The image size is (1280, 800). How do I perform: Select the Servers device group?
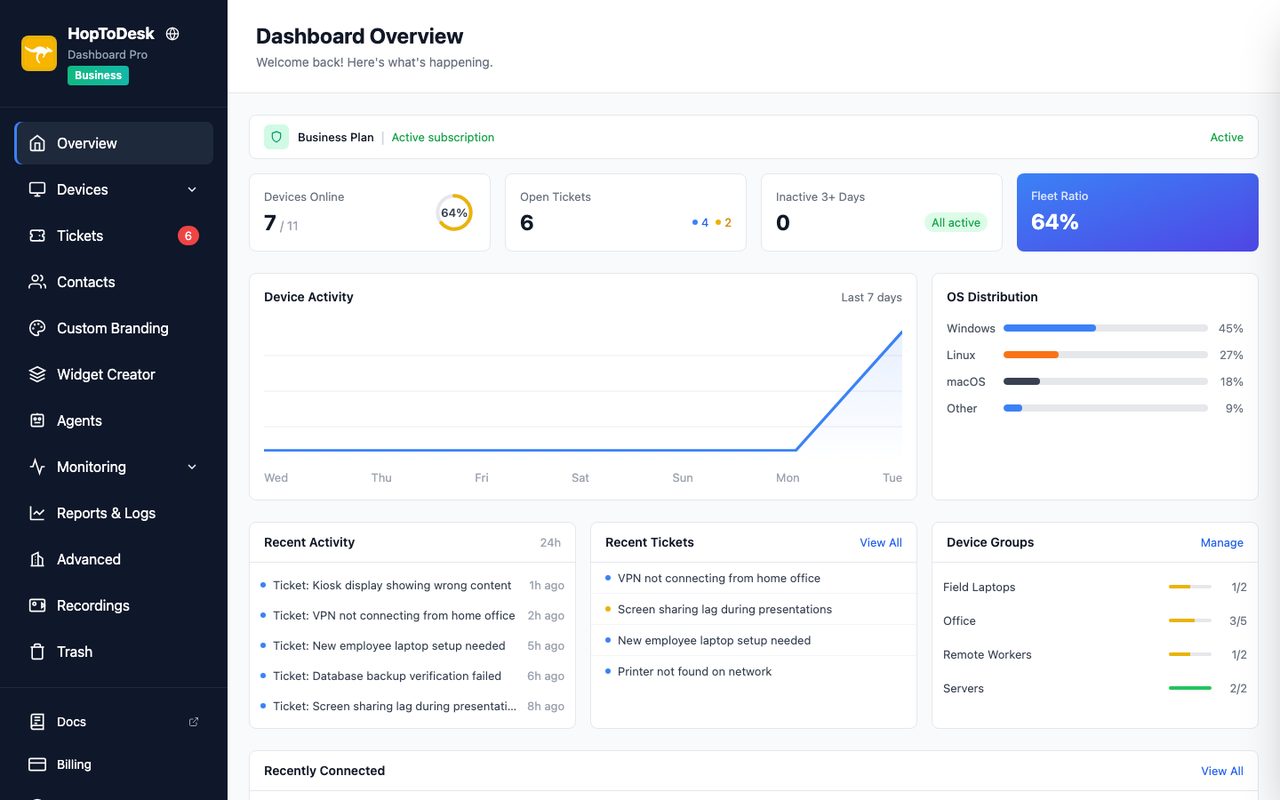coord(1095,688)
